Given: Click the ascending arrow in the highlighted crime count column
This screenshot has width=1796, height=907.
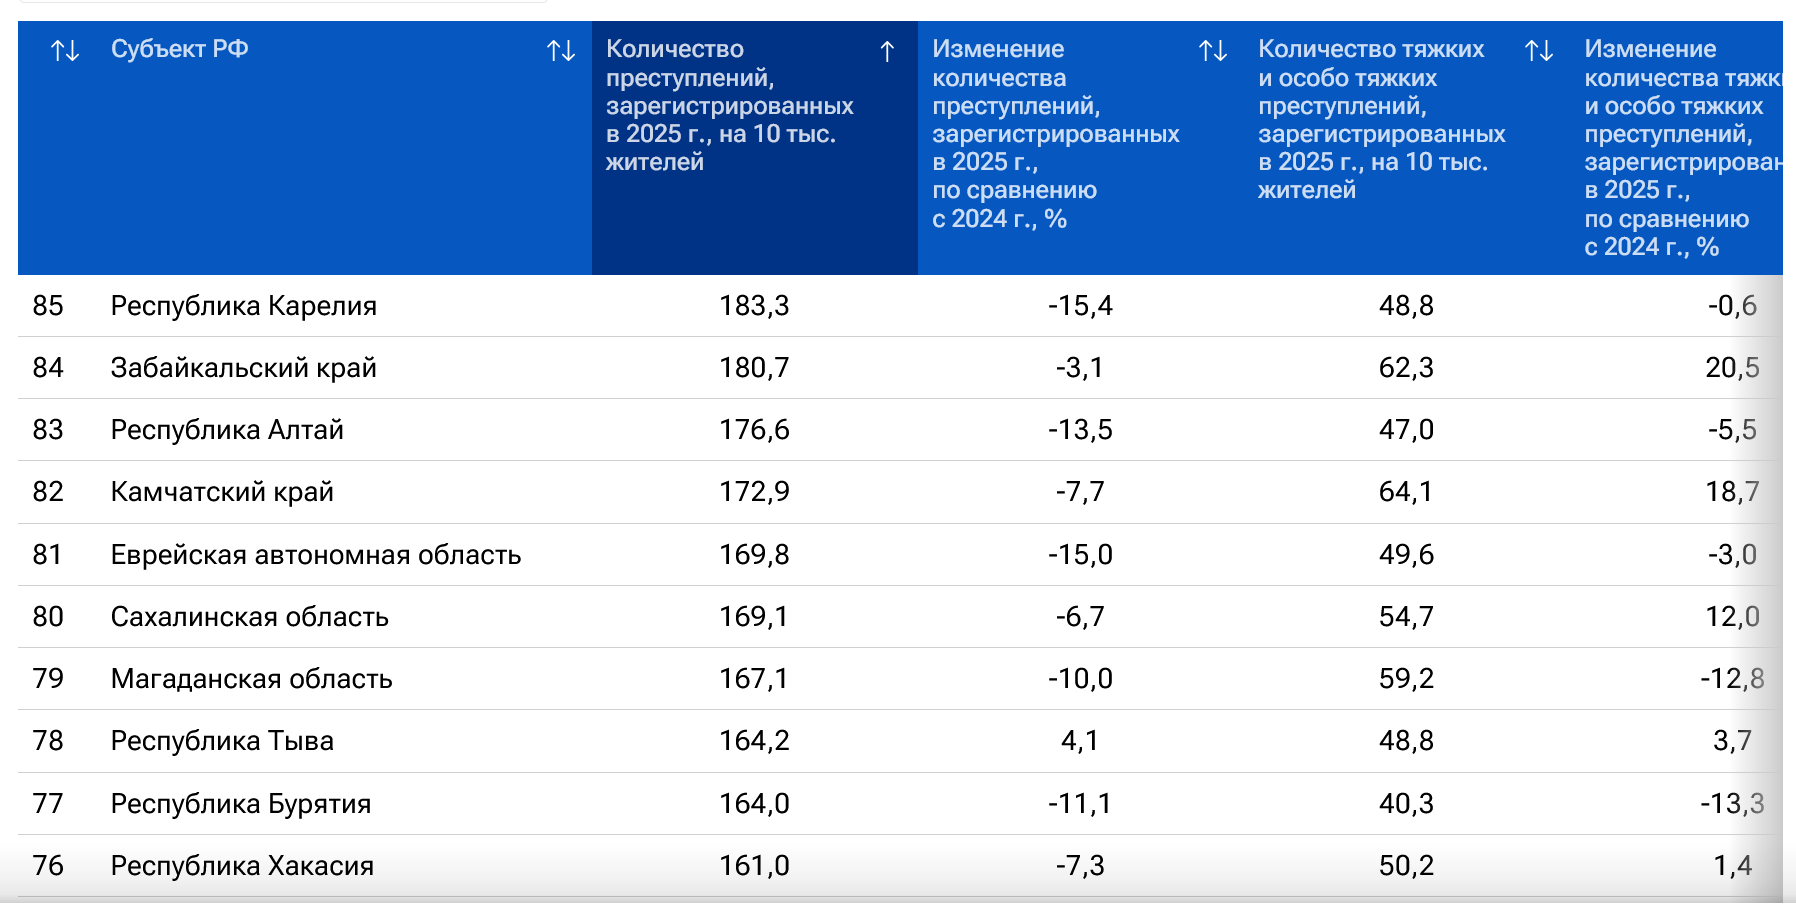Looking at the screenshot, I should click(887, 51).
